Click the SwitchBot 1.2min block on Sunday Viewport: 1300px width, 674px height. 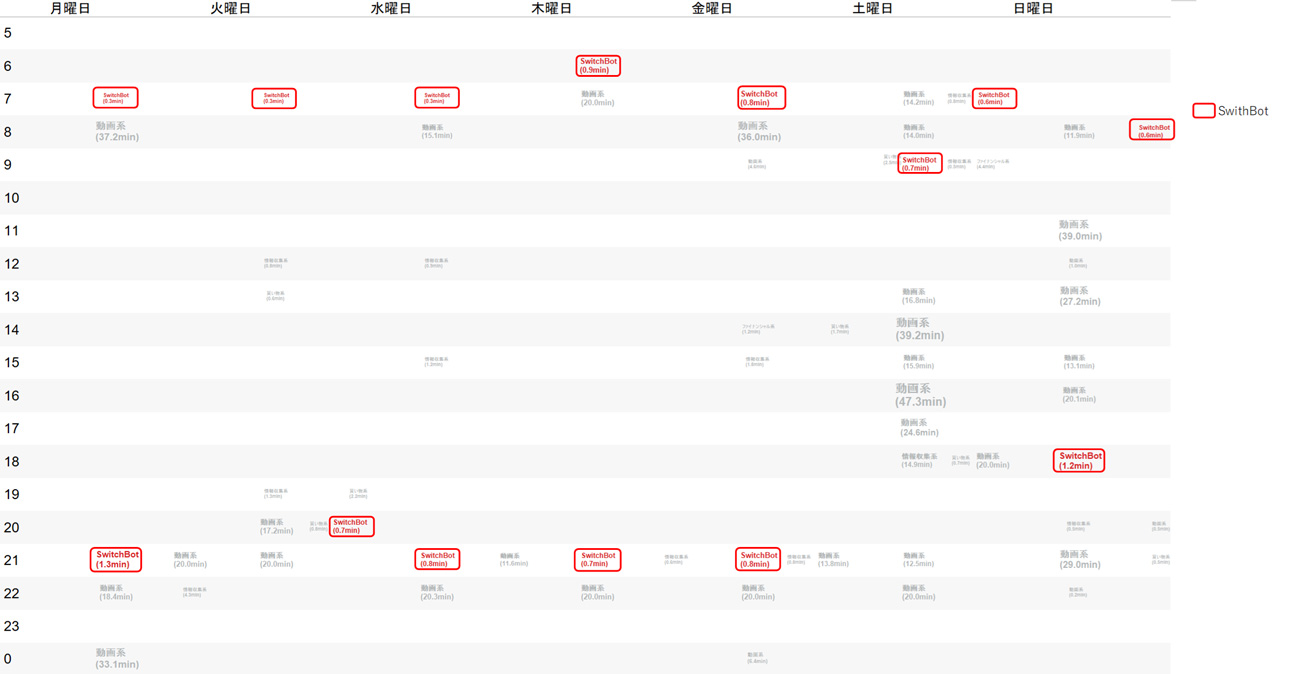[x=1079, y=461]
